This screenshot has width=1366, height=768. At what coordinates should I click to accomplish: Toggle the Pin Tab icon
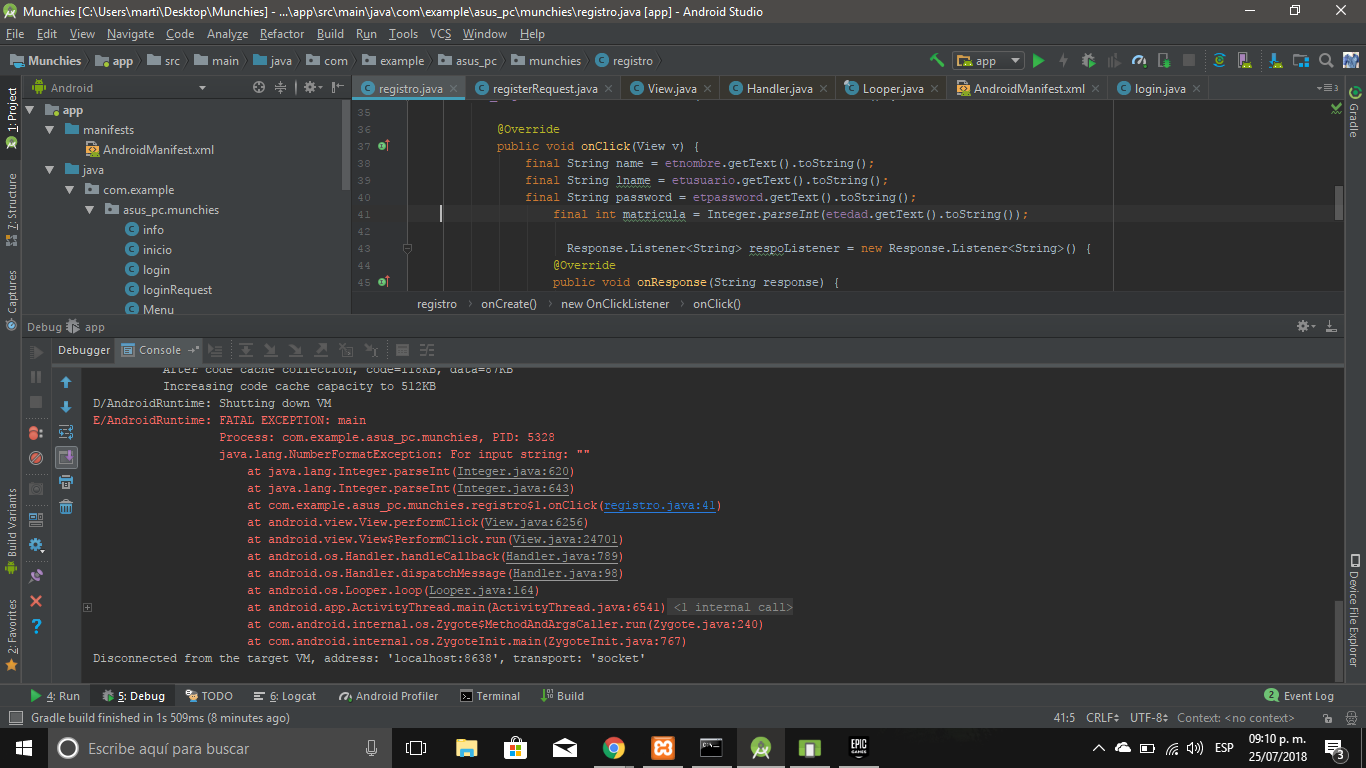click(x=36, y=575)
